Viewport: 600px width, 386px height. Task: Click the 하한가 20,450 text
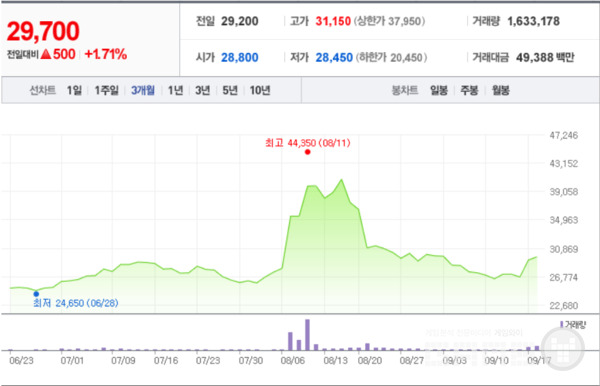click(x=391, y=57)
